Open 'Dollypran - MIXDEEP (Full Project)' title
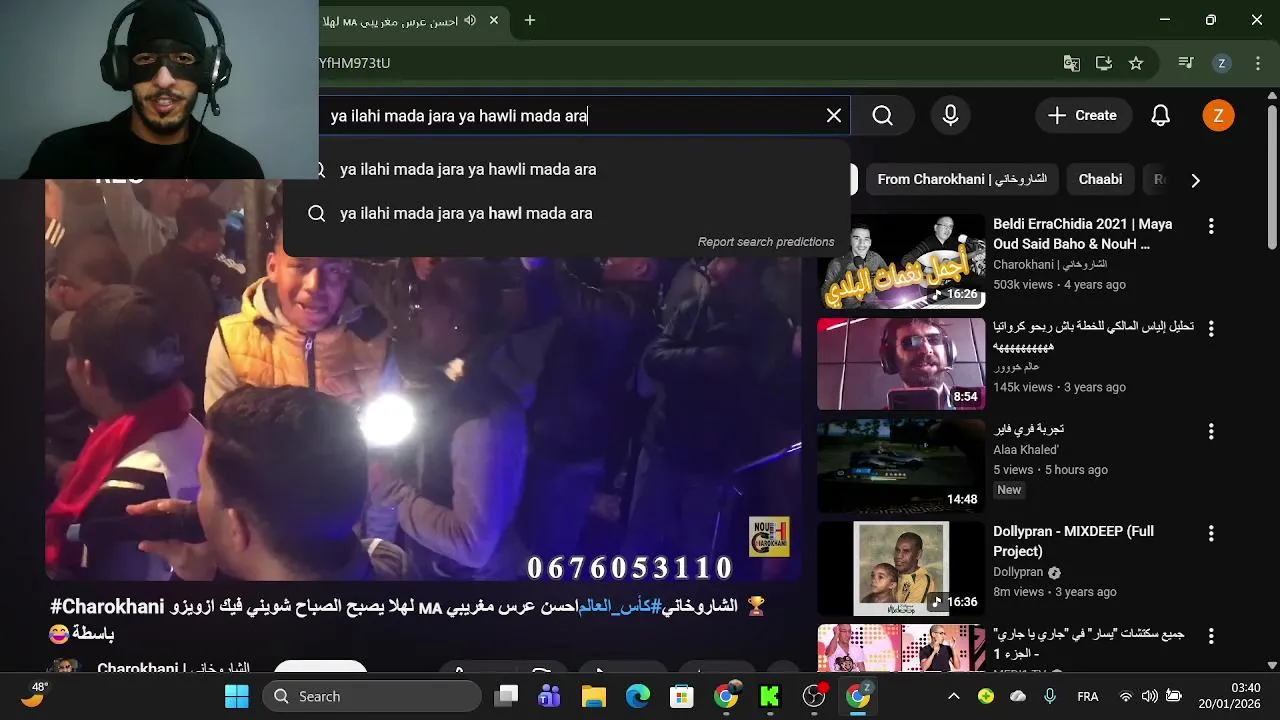The width and height of the screenshot is (1280, 720). [1073, 542]
